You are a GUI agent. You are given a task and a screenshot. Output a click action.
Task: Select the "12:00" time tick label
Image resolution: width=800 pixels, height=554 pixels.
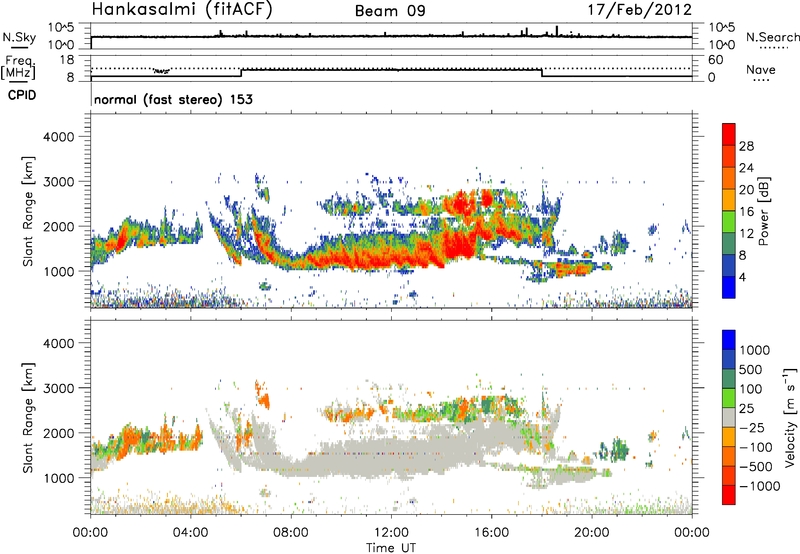(391, 533)
